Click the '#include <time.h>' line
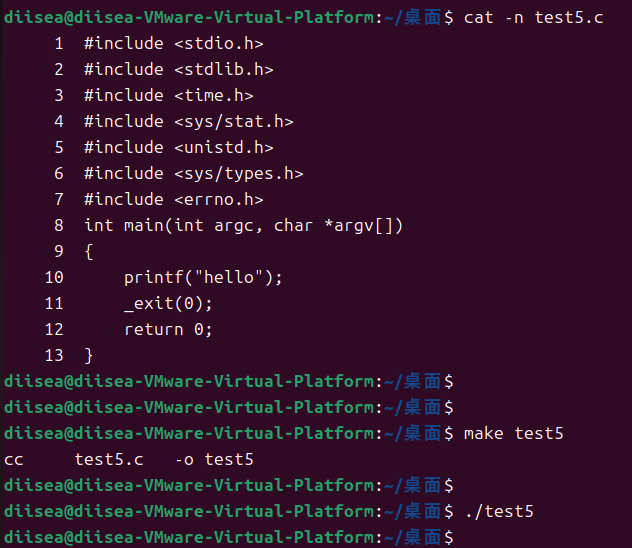 tap(168, 95)
